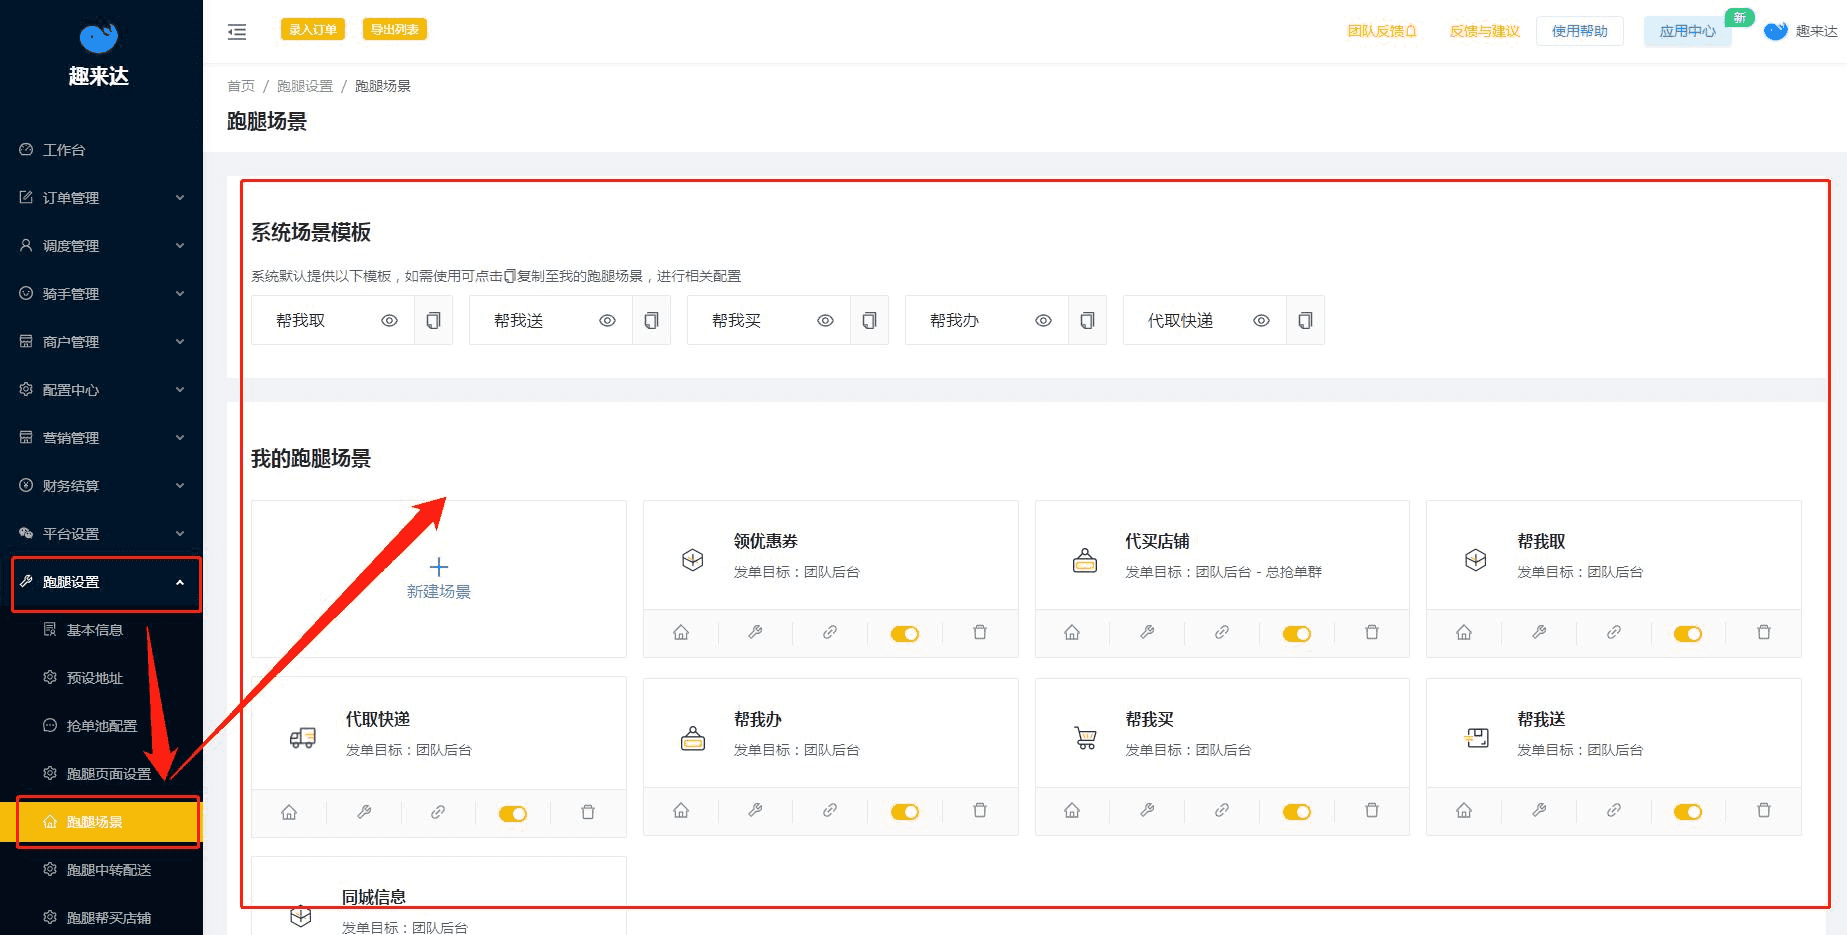
Task: Open the 跑腿中转配送 submenu item
Action: tap(101, 870)
